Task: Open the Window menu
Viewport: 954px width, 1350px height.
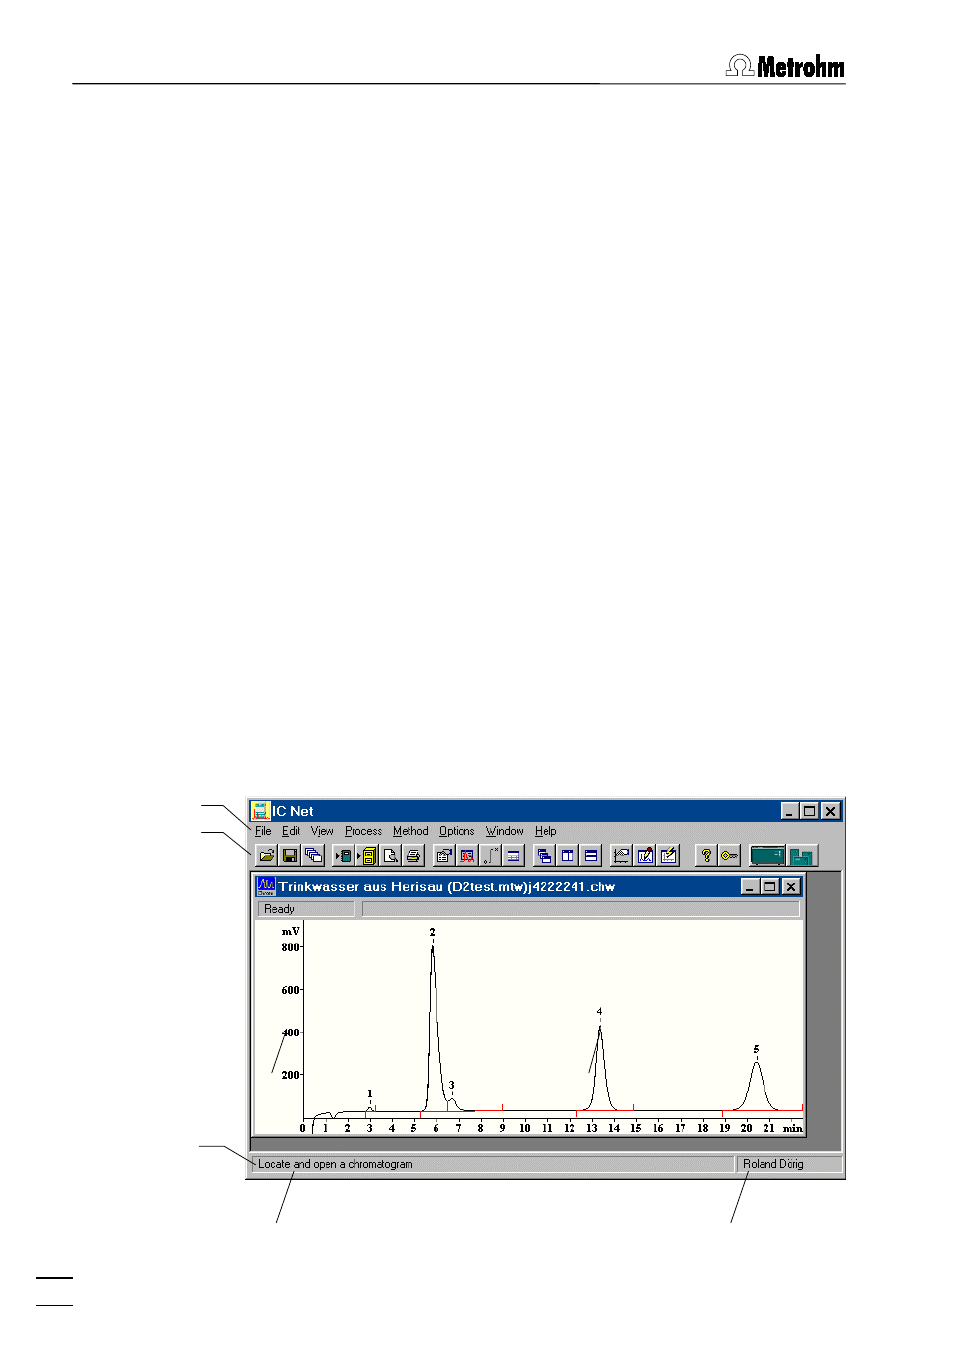Action: click(505, 831)
